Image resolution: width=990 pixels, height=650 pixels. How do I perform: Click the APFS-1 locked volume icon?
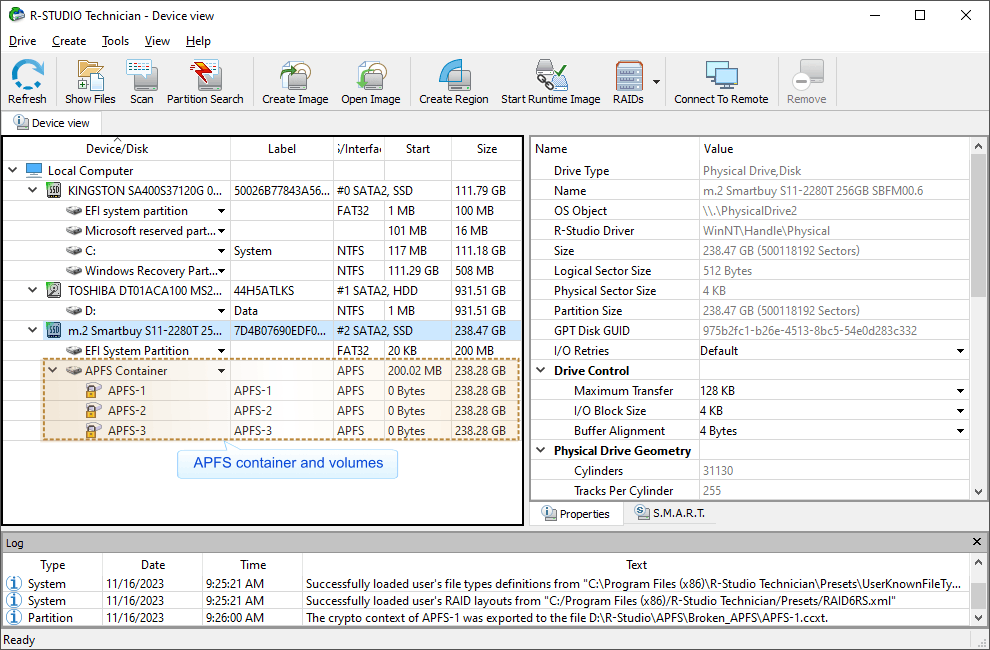[93, 390]
